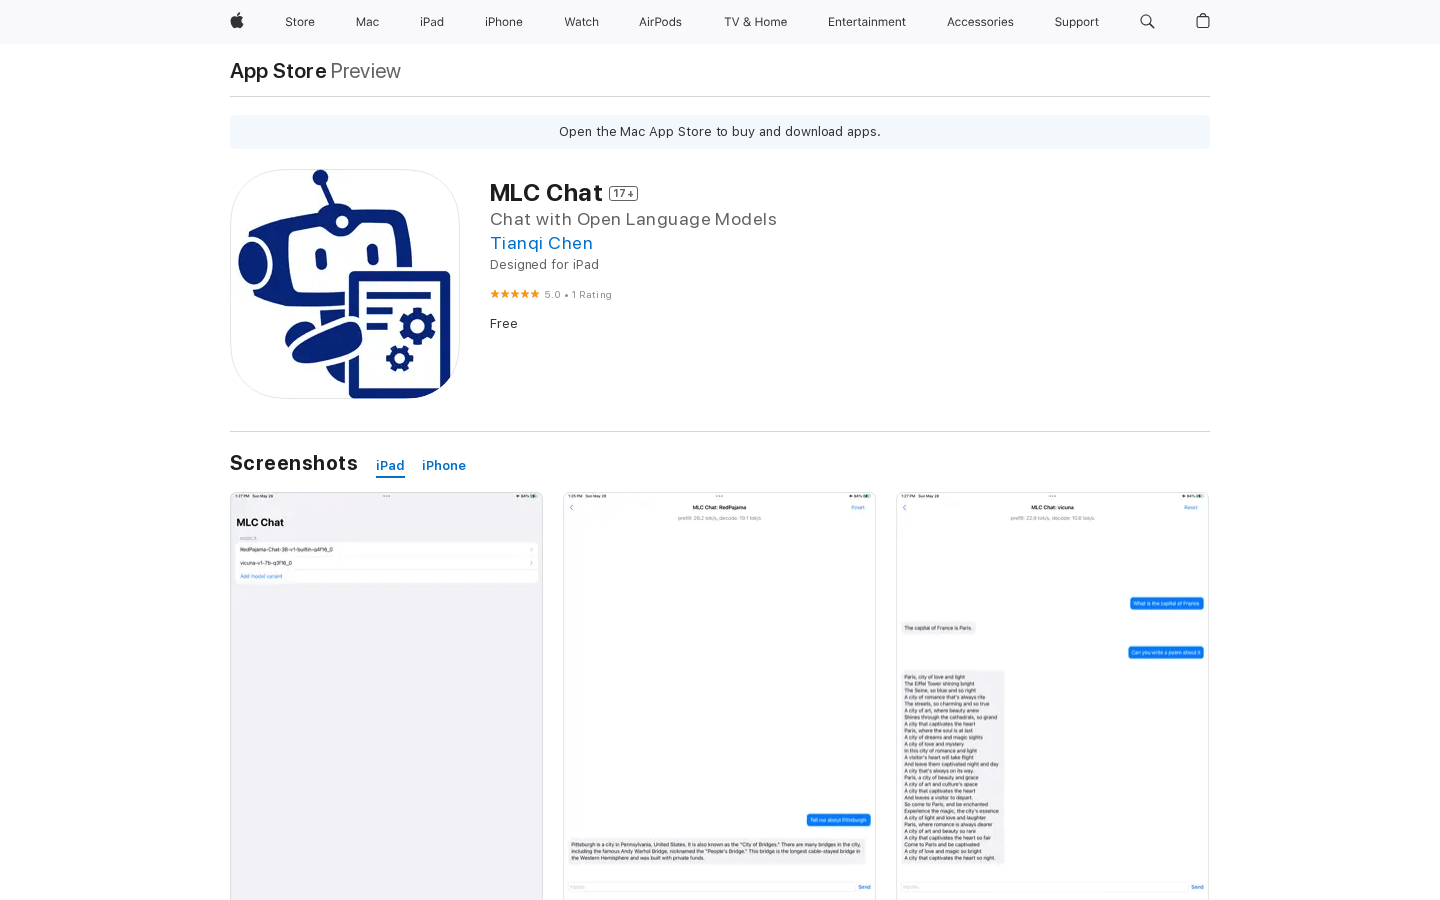This screenshot has width=1440, height=900.
Task: Open the shopping bag icon
Action: click(x=1202, y=21)
